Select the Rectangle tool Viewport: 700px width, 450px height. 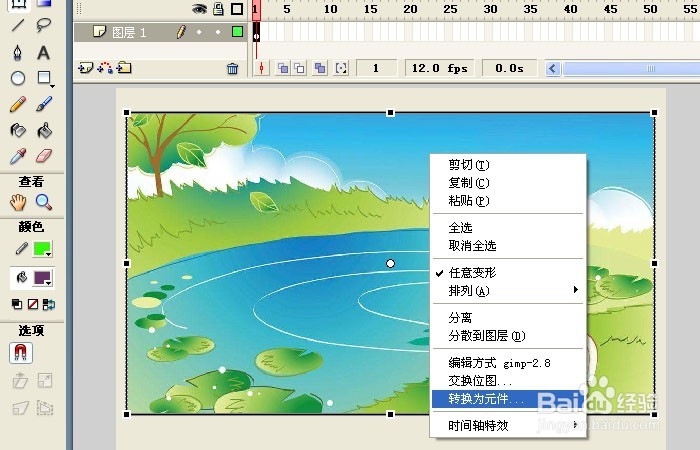[x=43, y=77]
